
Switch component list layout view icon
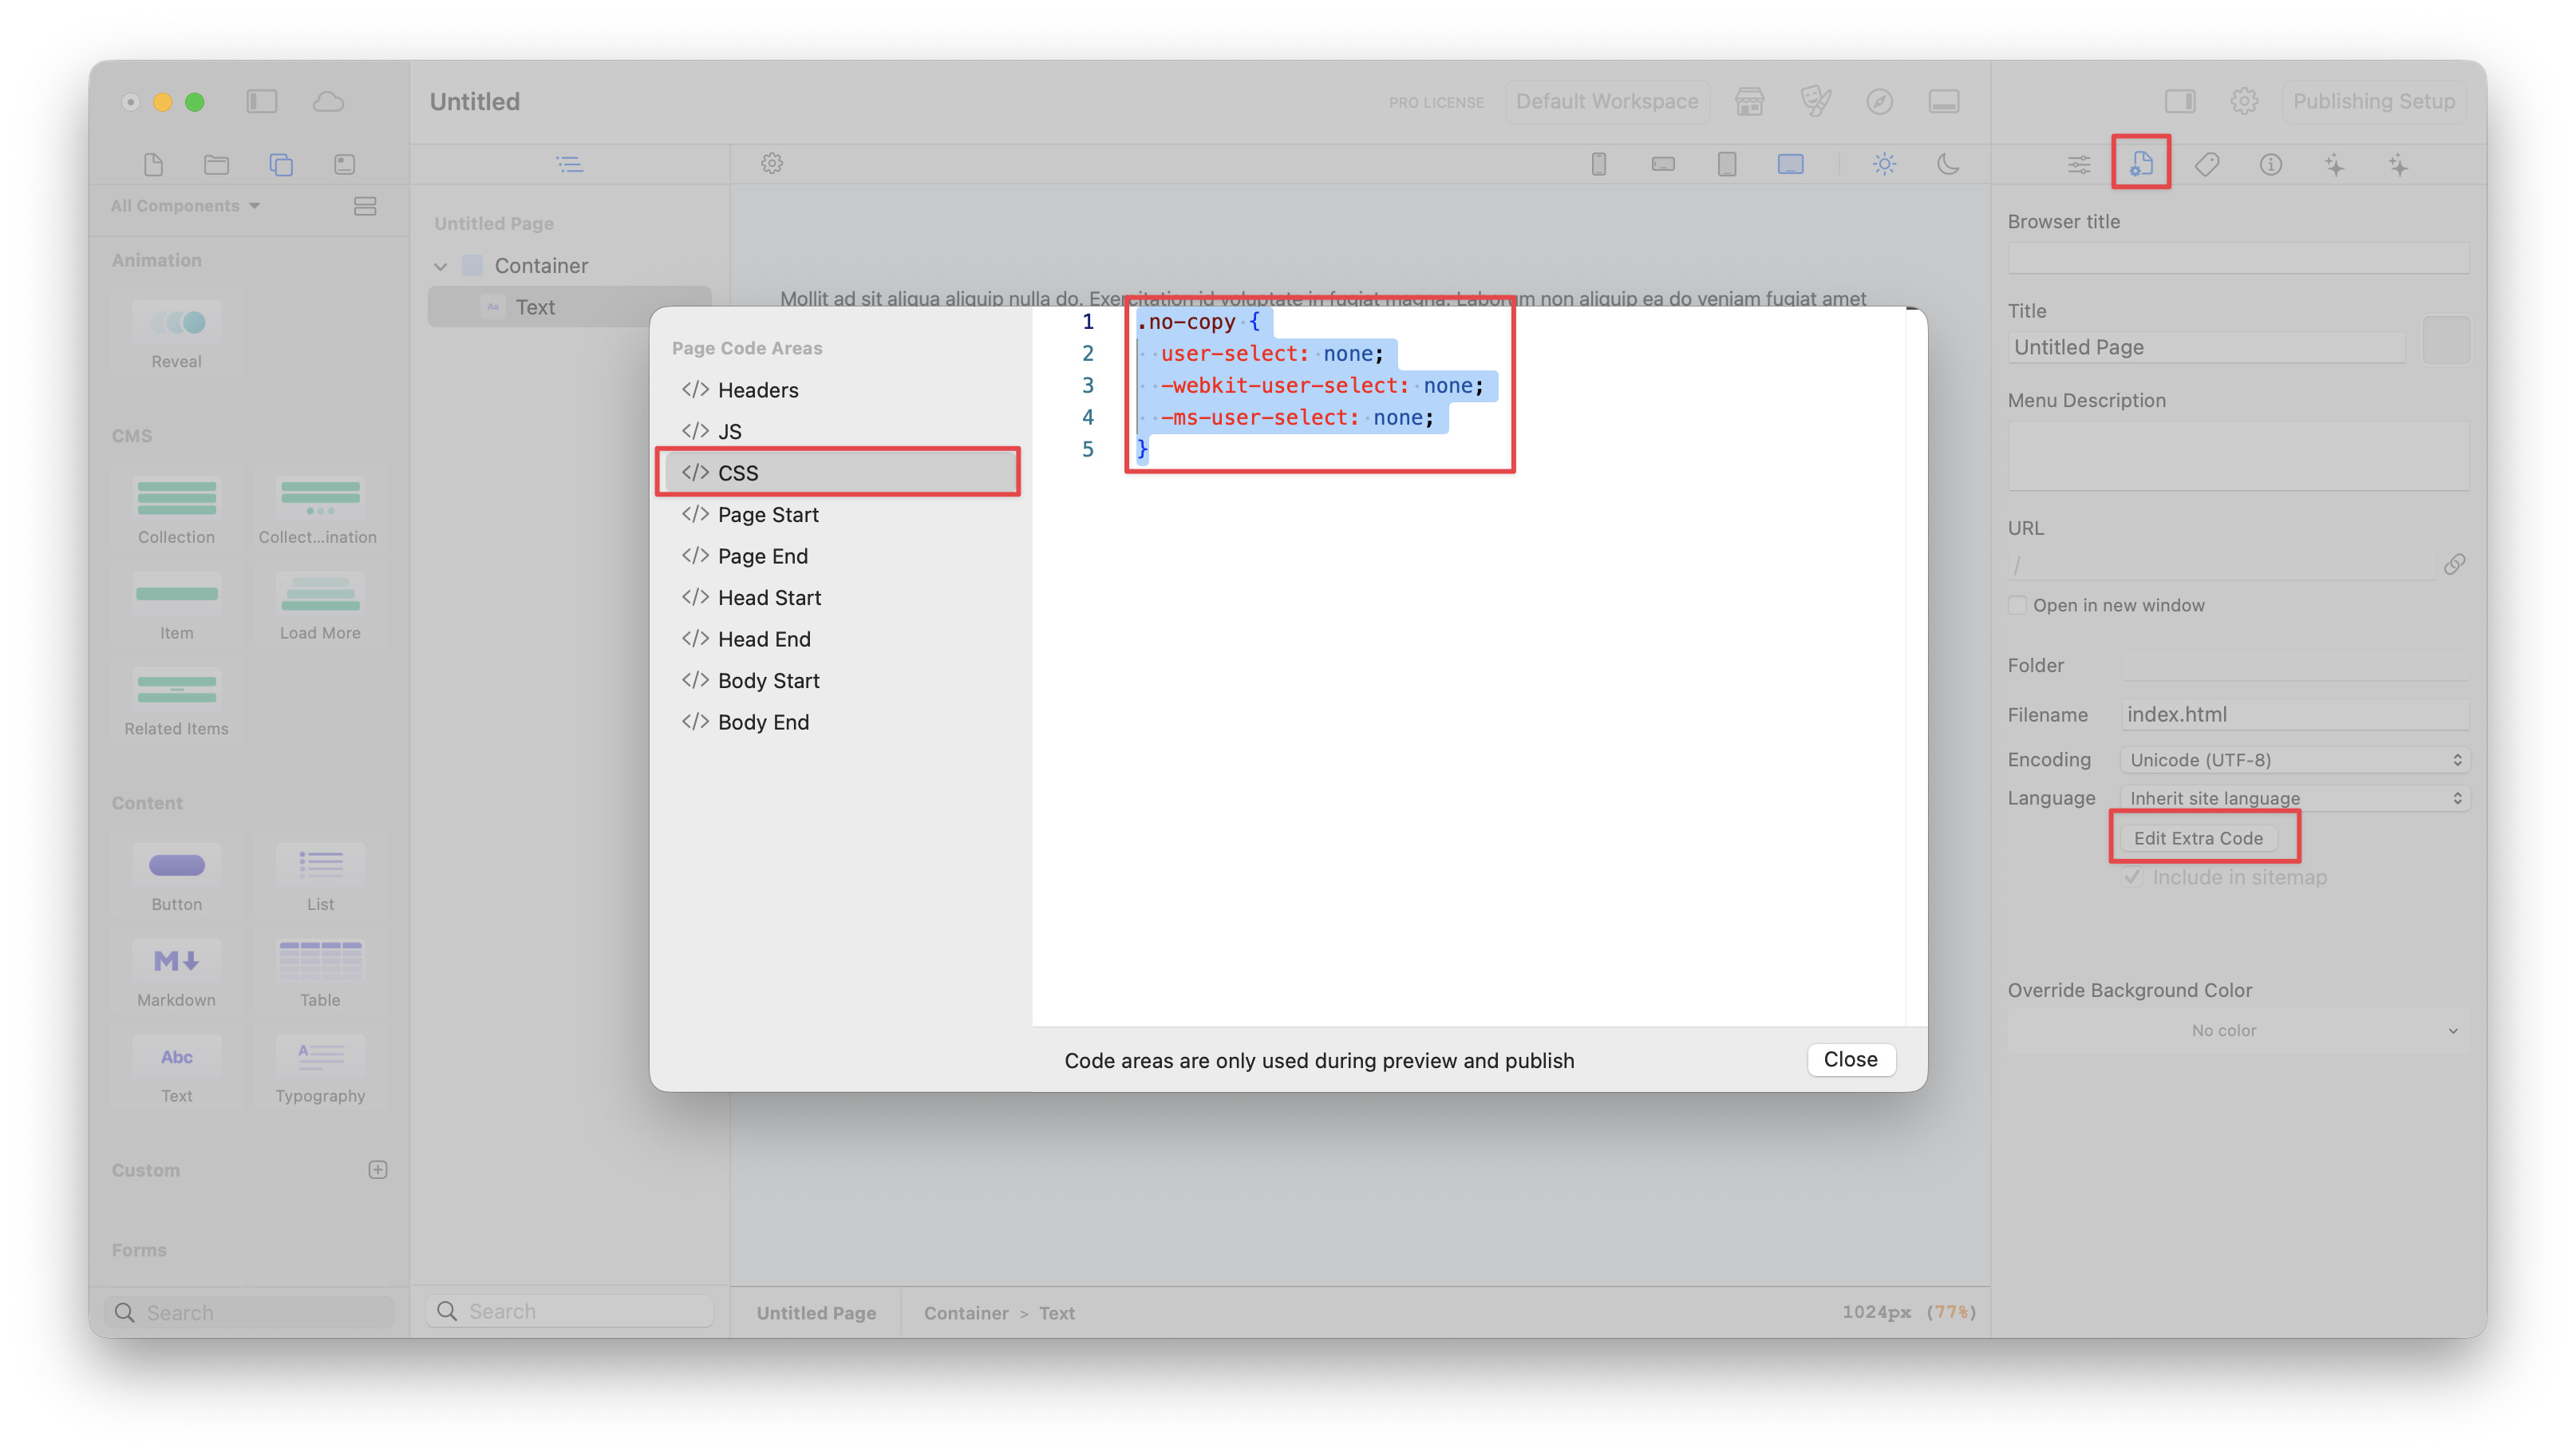pyautogui.click(x=365, y=206)
